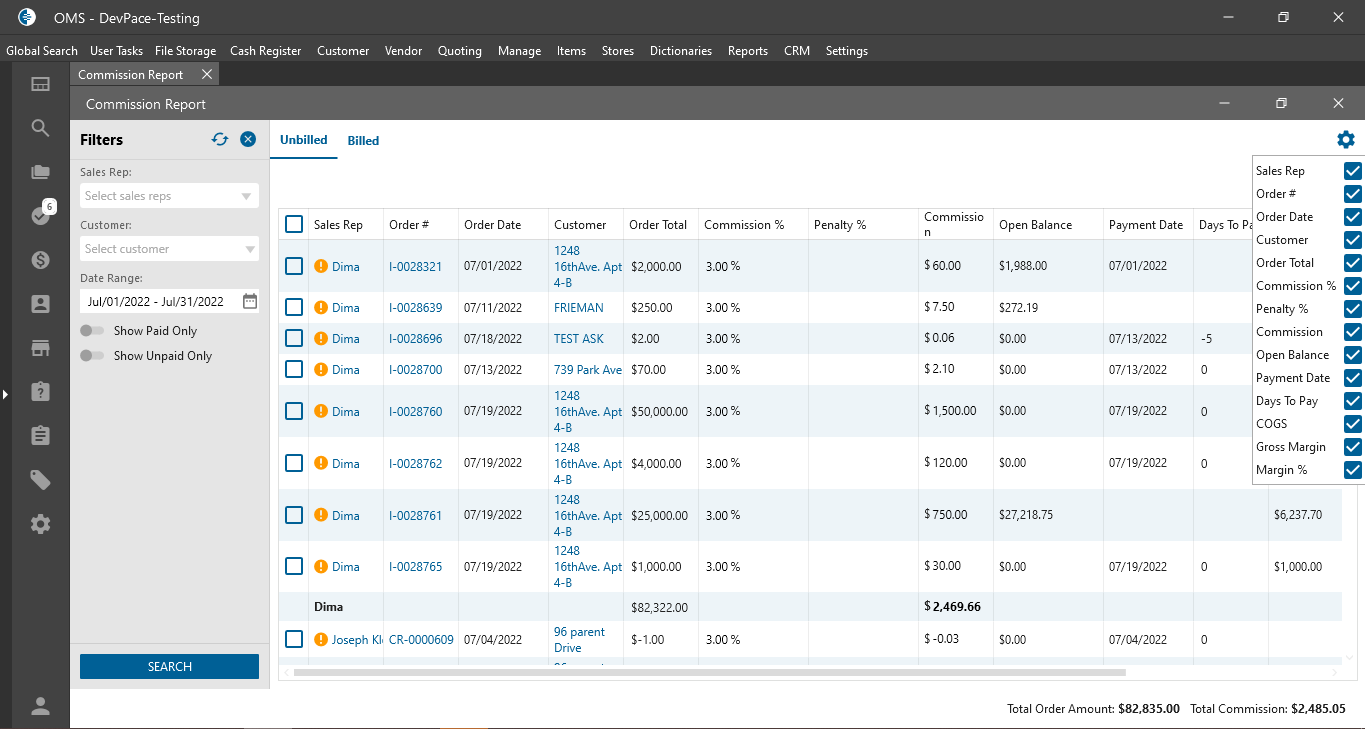Open the gear settings icon in left sidebar
Viewport: 1365px width, 729px height.
[40, 524]
